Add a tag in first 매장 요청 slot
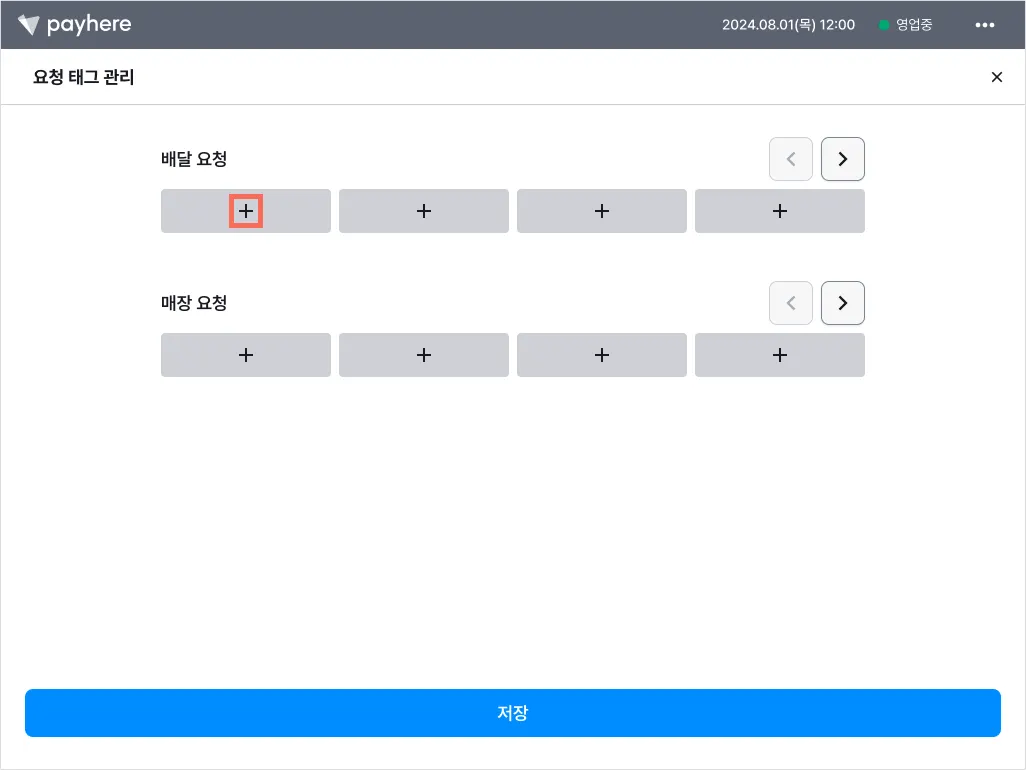The width and height of the screenshot is (1026, 770). (246, 355)
